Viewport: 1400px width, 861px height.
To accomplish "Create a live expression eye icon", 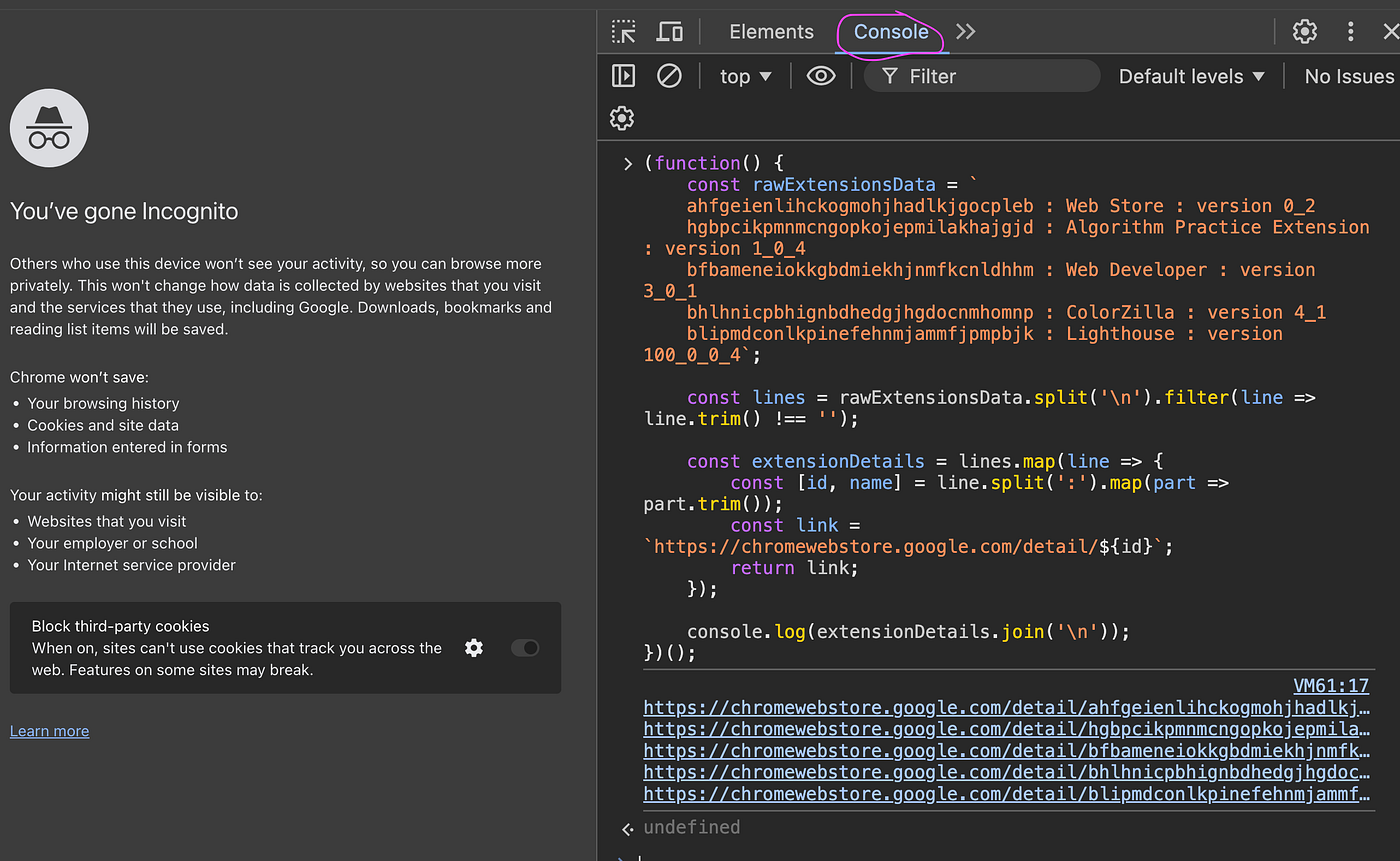I will pyautogui.click(x=821, y=76).
